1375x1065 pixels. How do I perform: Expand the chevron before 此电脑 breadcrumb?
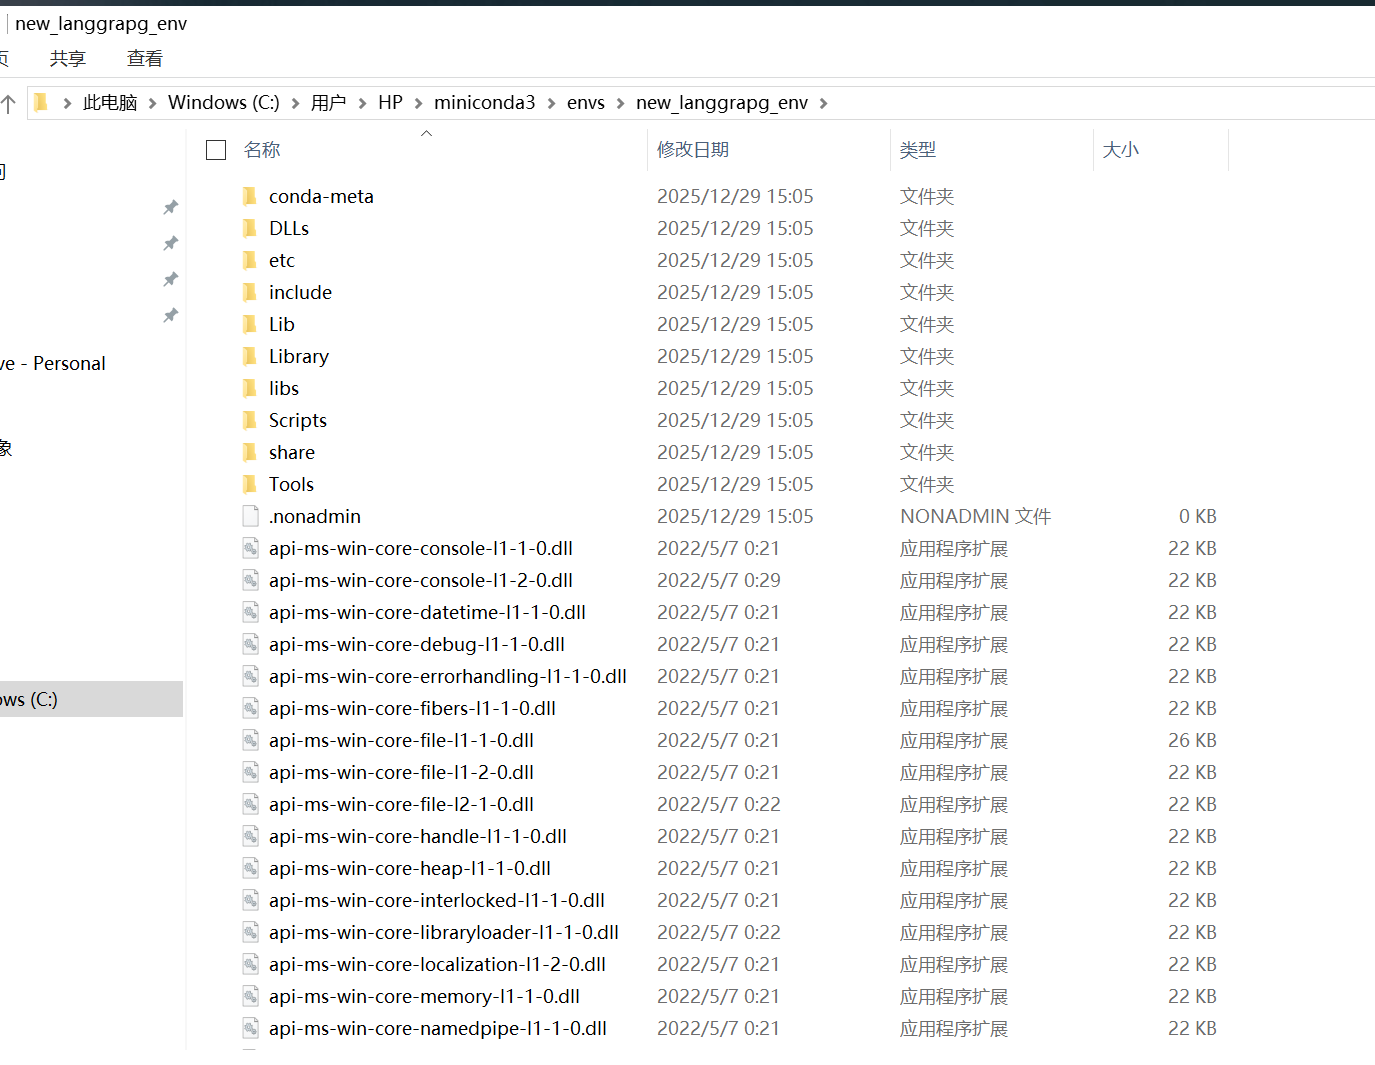pos(67,103)
